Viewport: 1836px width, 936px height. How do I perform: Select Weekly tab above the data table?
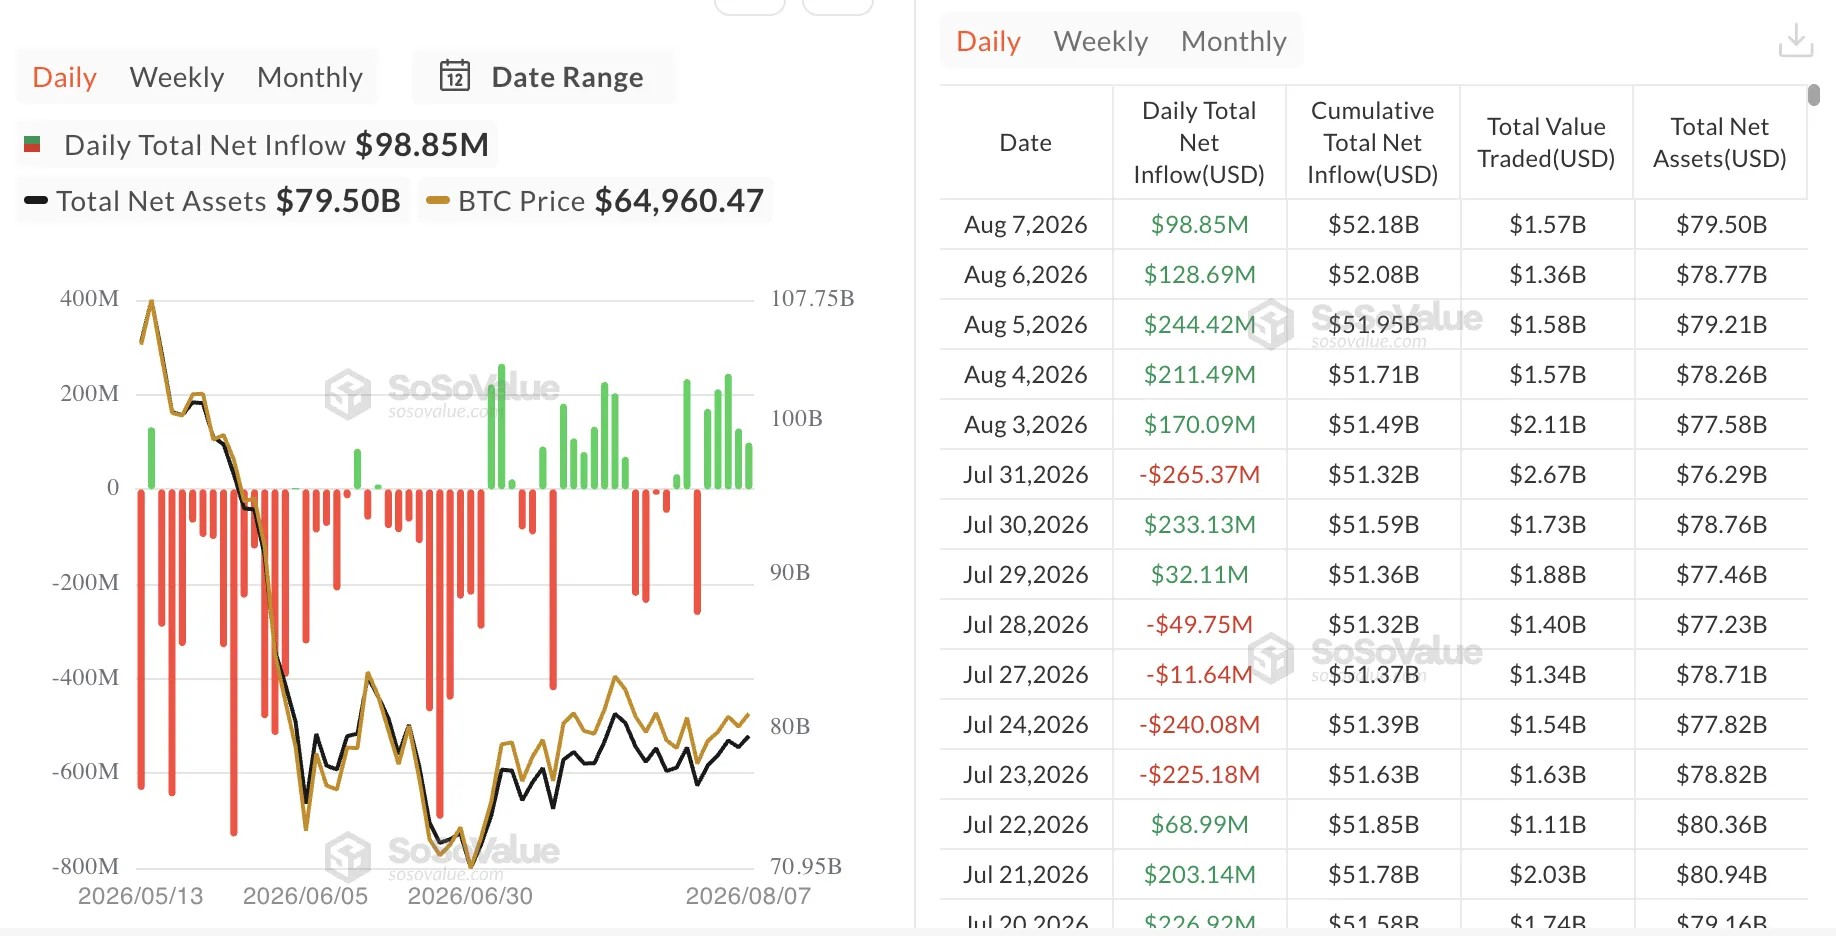coord(1101,41)
